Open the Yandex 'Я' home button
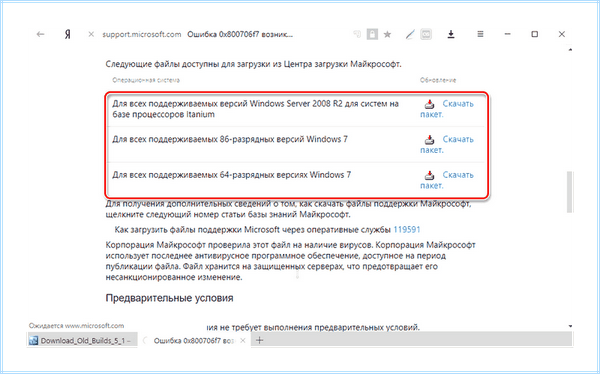This screenshot has width=600, height=374. (x=67, y=34)
